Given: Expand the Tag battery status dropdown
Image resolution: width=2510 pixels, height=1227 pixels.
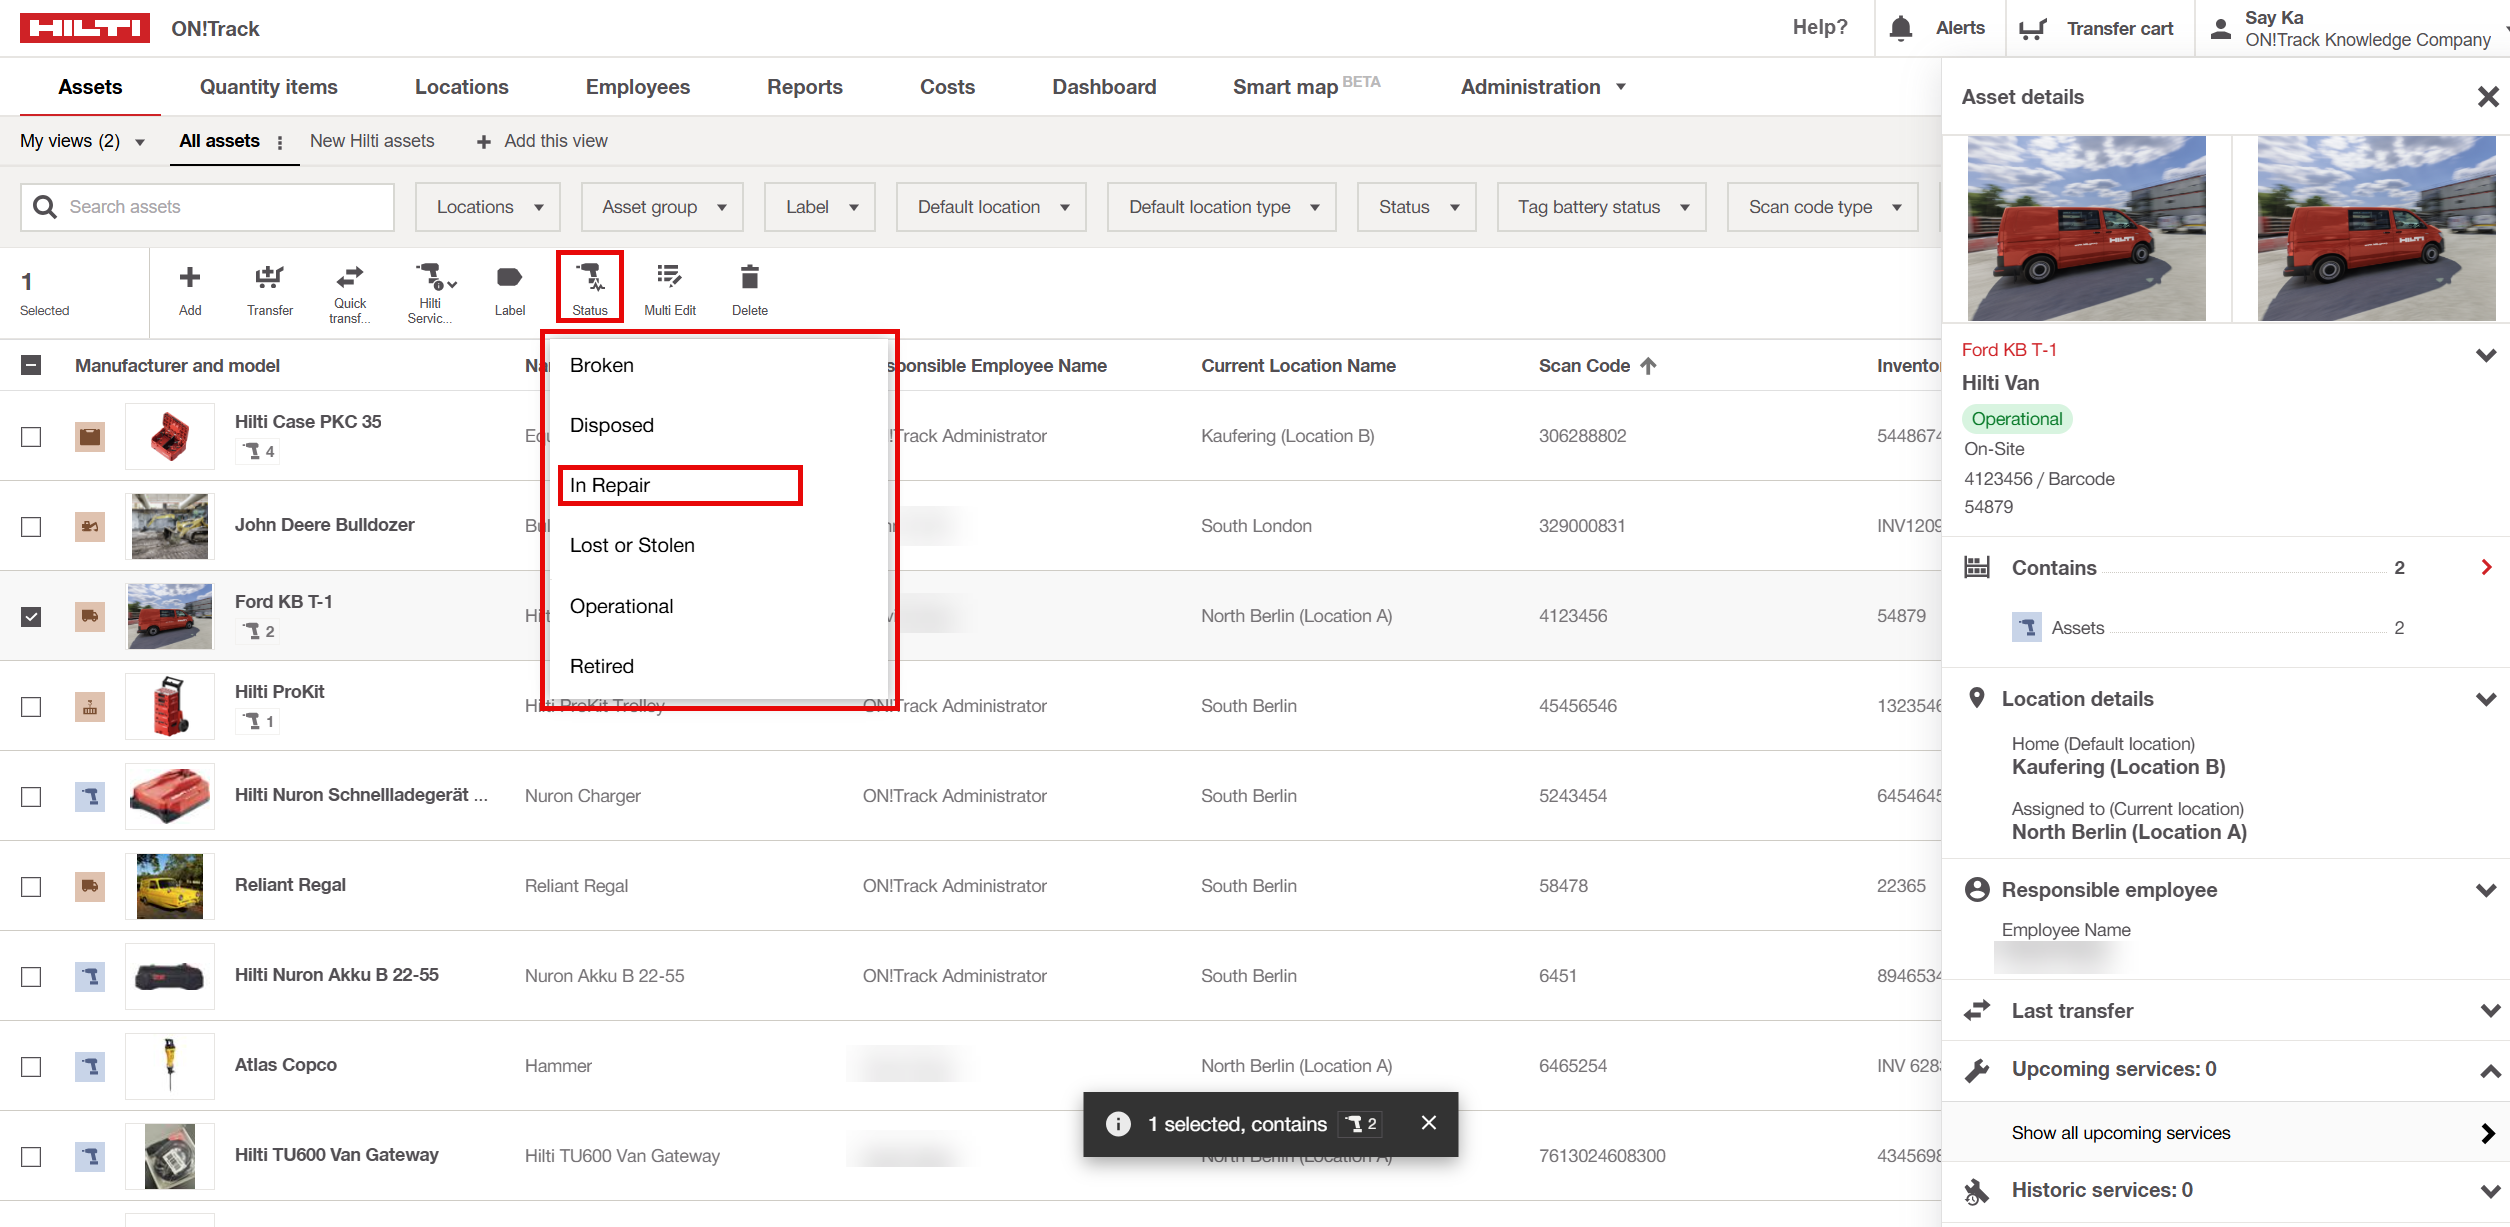Looking at the screenshot, I should tap(1602, 207).
